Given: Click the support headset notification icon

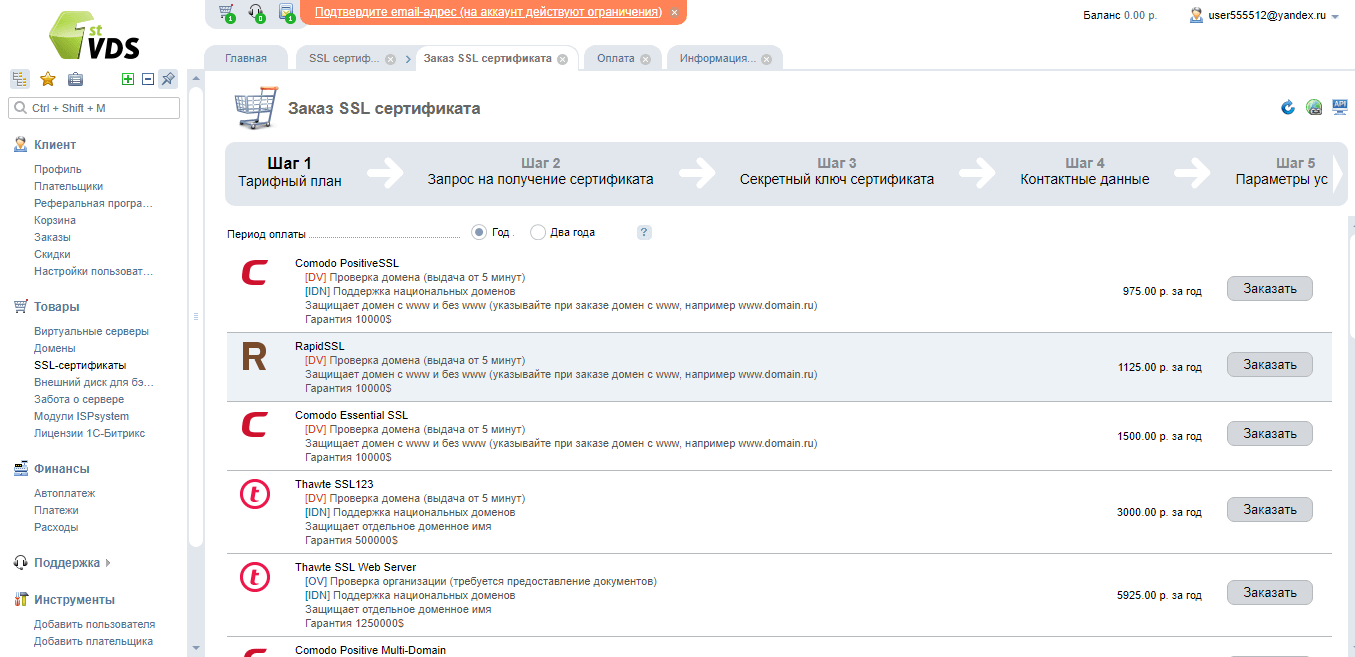Looking at the screenshot, I should coord(256,13).
